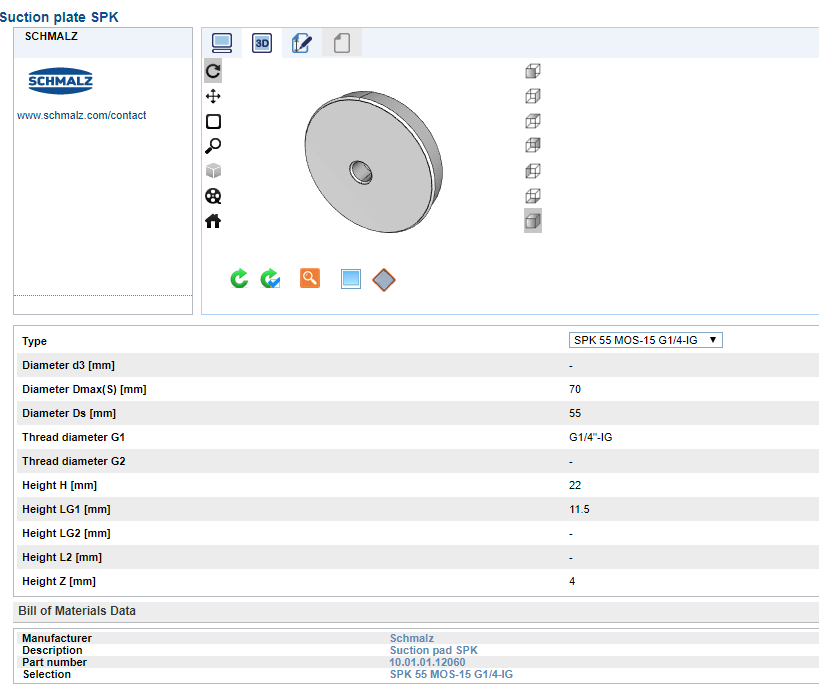Click the Type row label
This screenshot has width=819, height=686.
pyautogui.click(x=34, y=341)
